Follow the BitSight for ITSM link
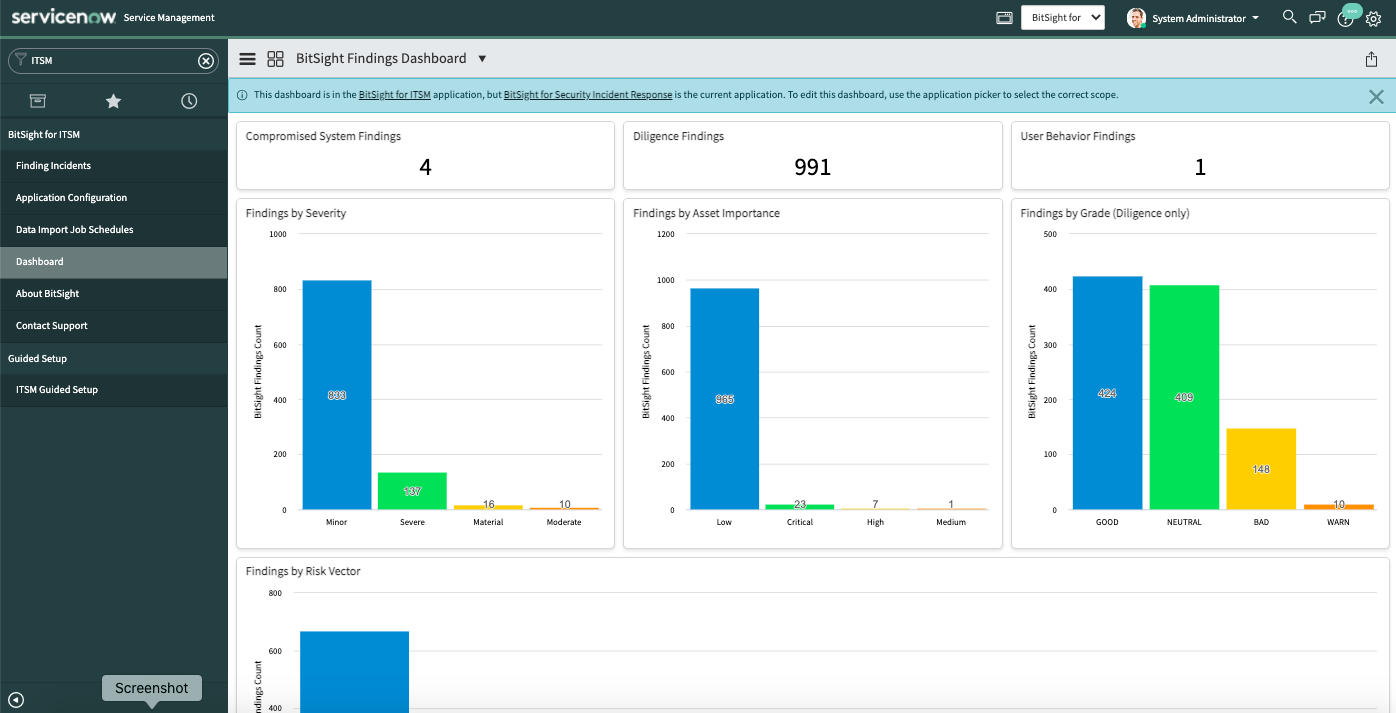The width and height of the screenshot is (1396, 713). 394,95
